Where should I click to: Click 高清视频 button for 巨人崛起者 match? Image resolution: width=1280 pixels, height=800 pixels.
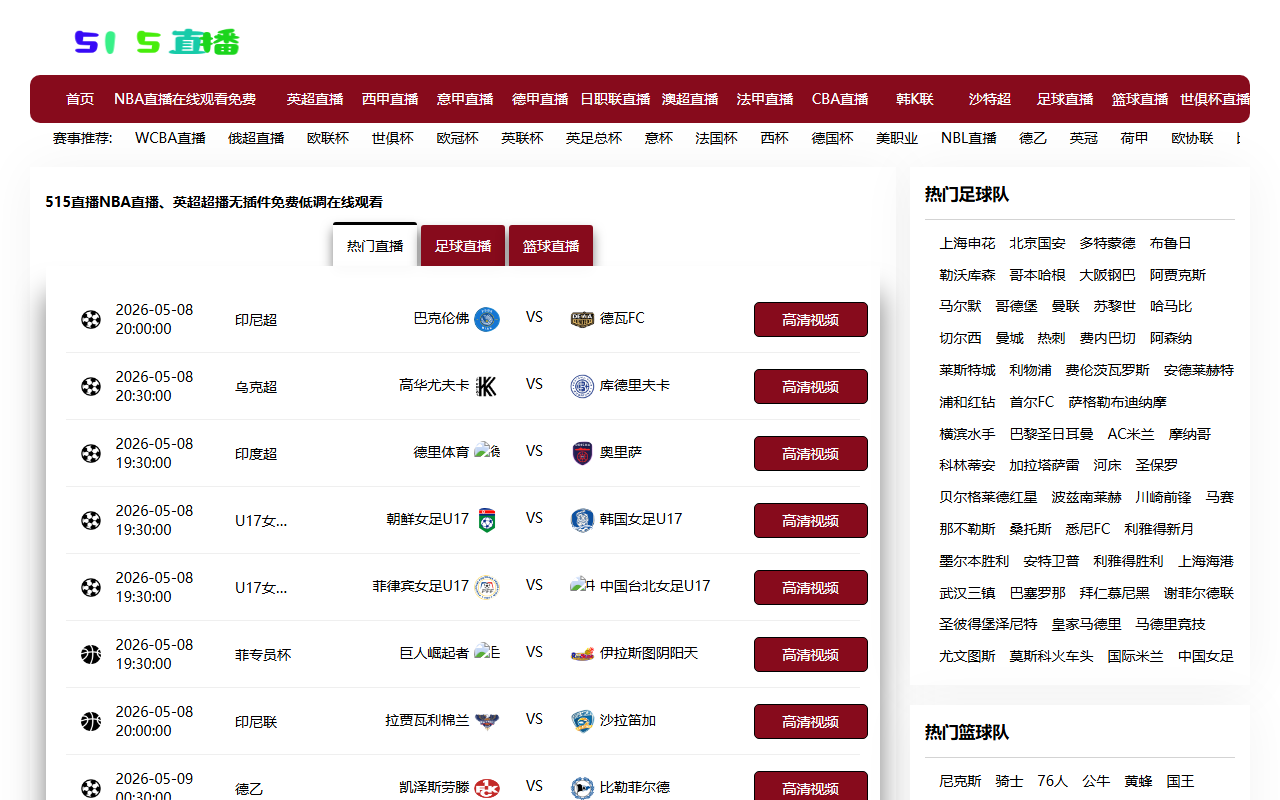pyautogui.click(x=811, y=655)
